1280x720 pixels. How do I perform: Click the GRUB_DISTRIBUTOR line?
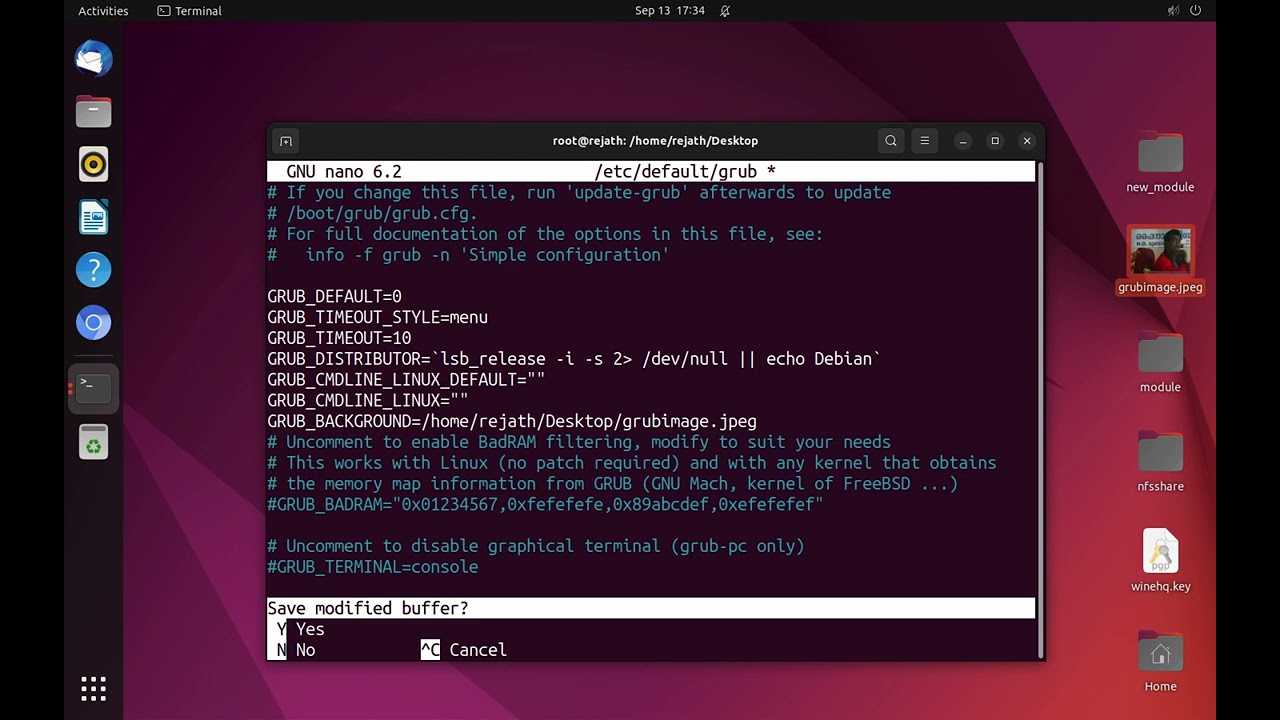pos(574,359)
